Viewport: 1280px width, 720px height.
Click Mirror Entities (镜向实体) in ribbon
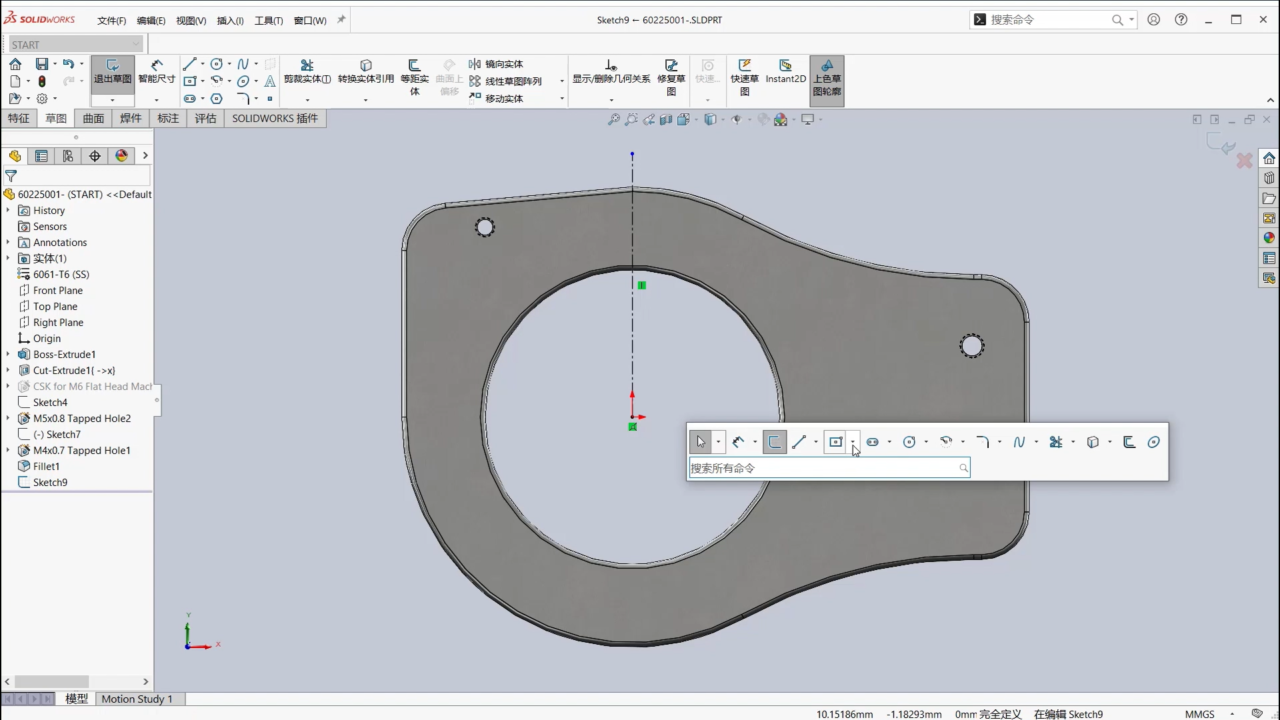coord(496,64)
